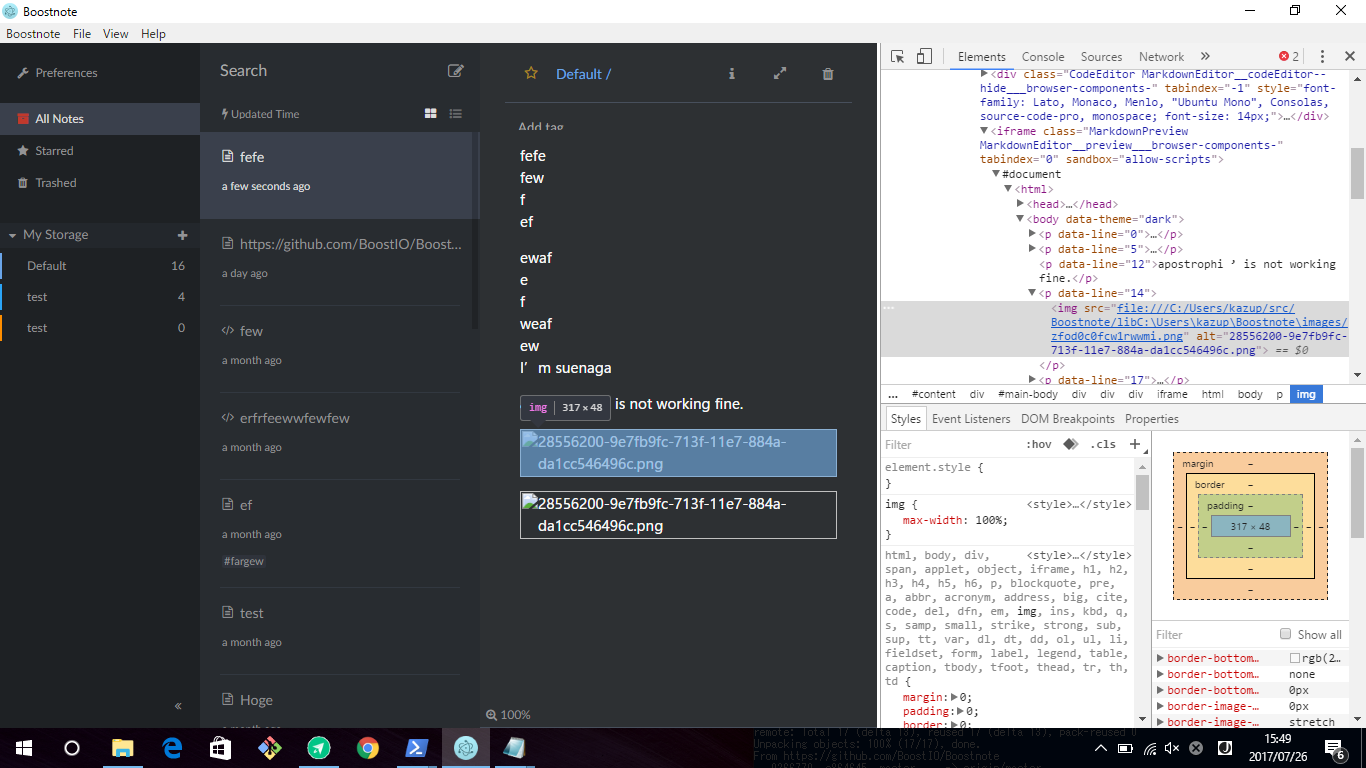
Task: Check the Show all checkbox
Action: tap(1286, 634)
